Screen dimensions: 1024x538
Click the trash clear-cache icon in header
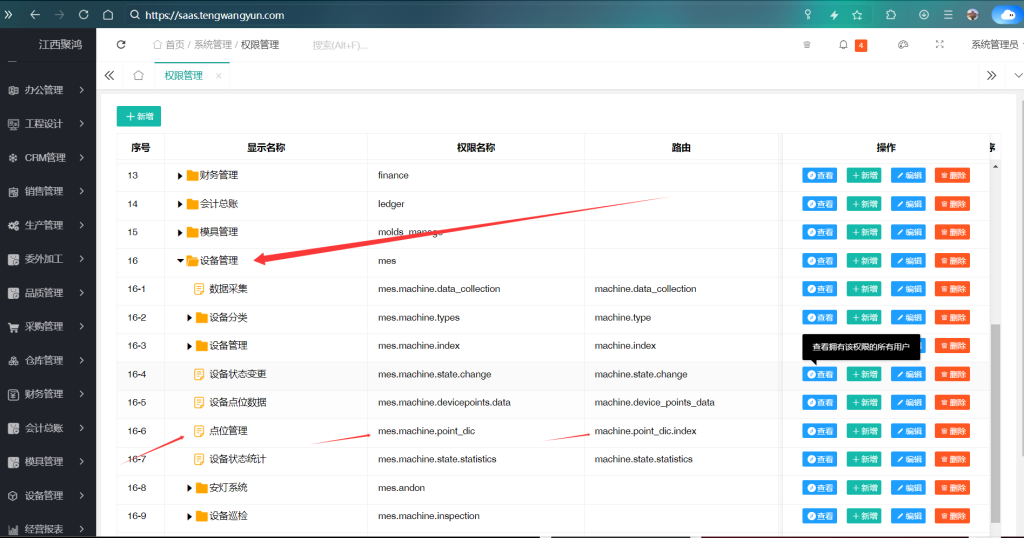[x=807, y=45]
